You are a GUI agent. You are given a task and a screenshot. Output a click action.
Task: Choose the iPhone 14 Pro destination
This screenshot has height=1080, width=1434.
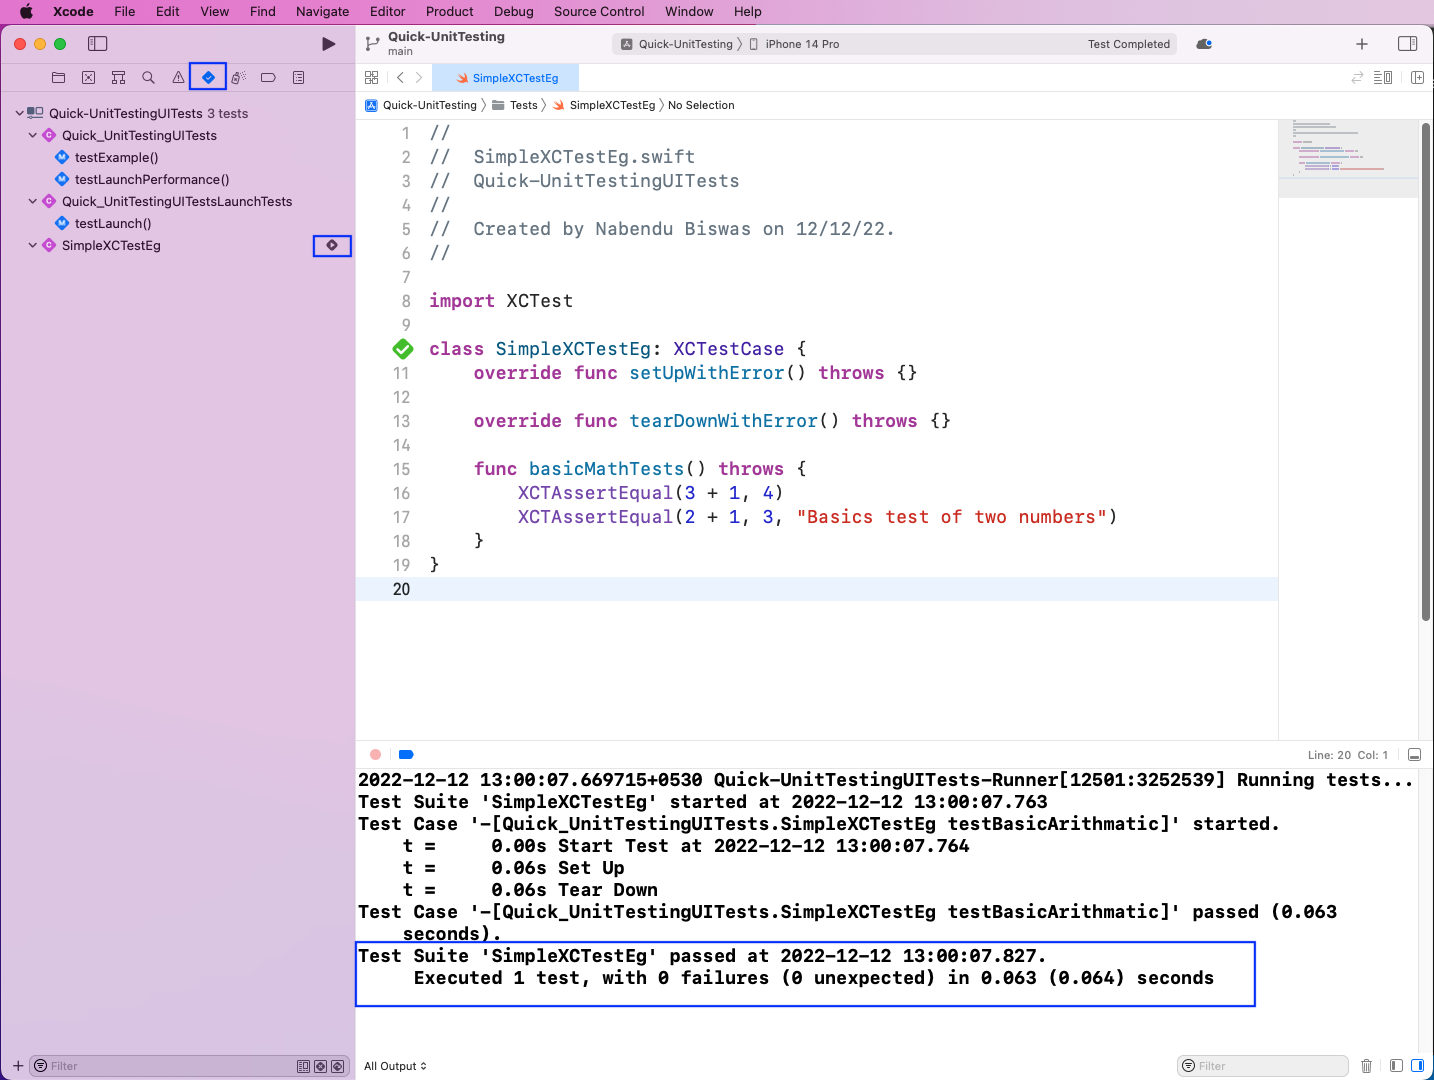tap(795, 44)
